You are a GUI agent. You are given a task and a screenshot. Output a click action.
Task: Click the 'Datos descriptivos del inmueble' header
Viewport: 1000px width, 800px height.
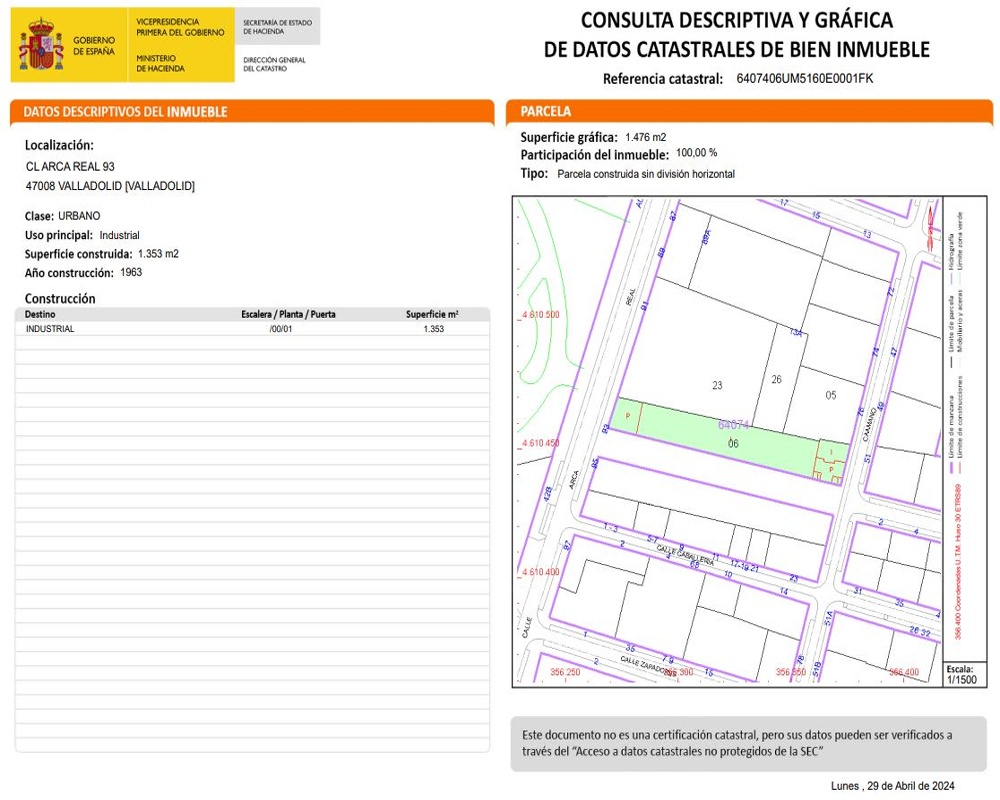[252, 112]
